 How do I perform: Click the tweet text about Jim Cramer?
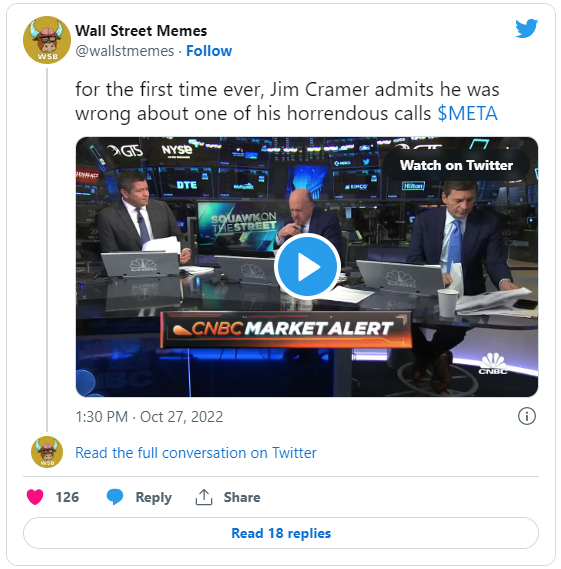point(287,101)
